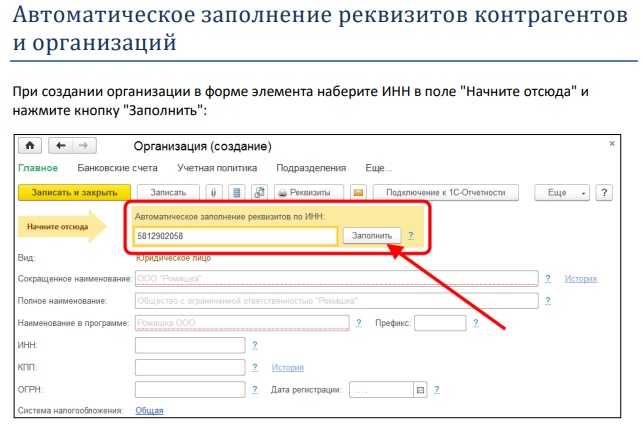Click into the ОГРН input field
642x427 pixels.
coord(189,389)
